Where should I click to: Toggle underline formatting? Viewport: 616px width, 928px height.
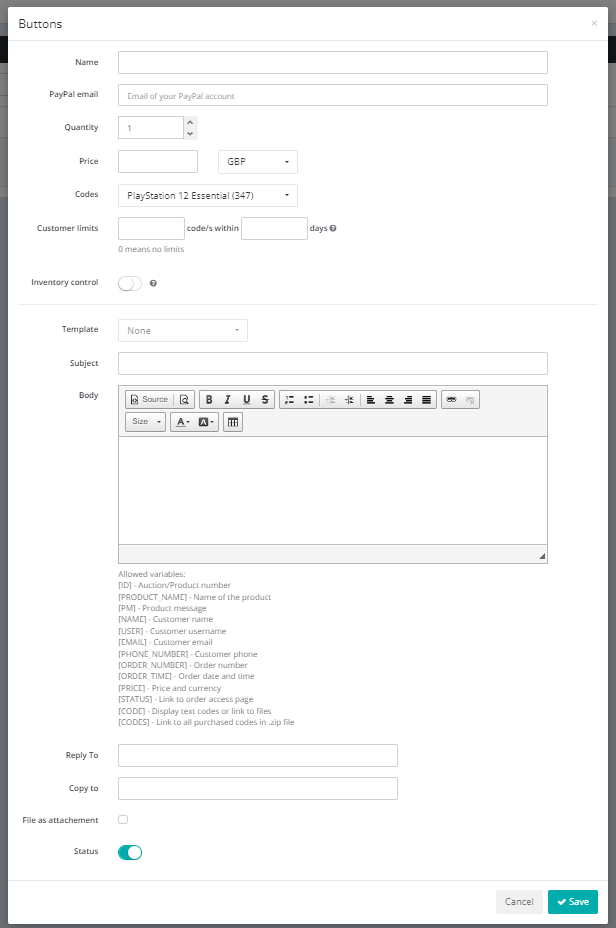[x=246, y=399]
